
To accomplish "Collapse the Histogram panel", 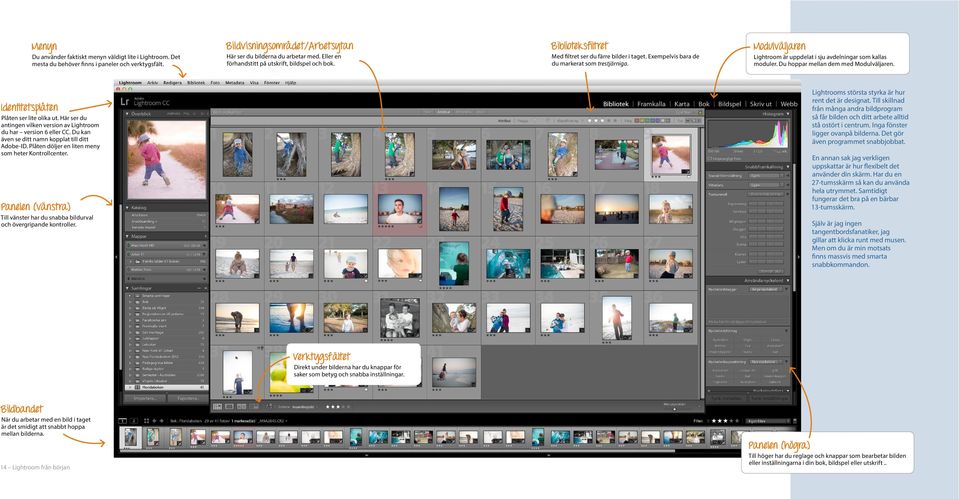I will coord(788,114).
